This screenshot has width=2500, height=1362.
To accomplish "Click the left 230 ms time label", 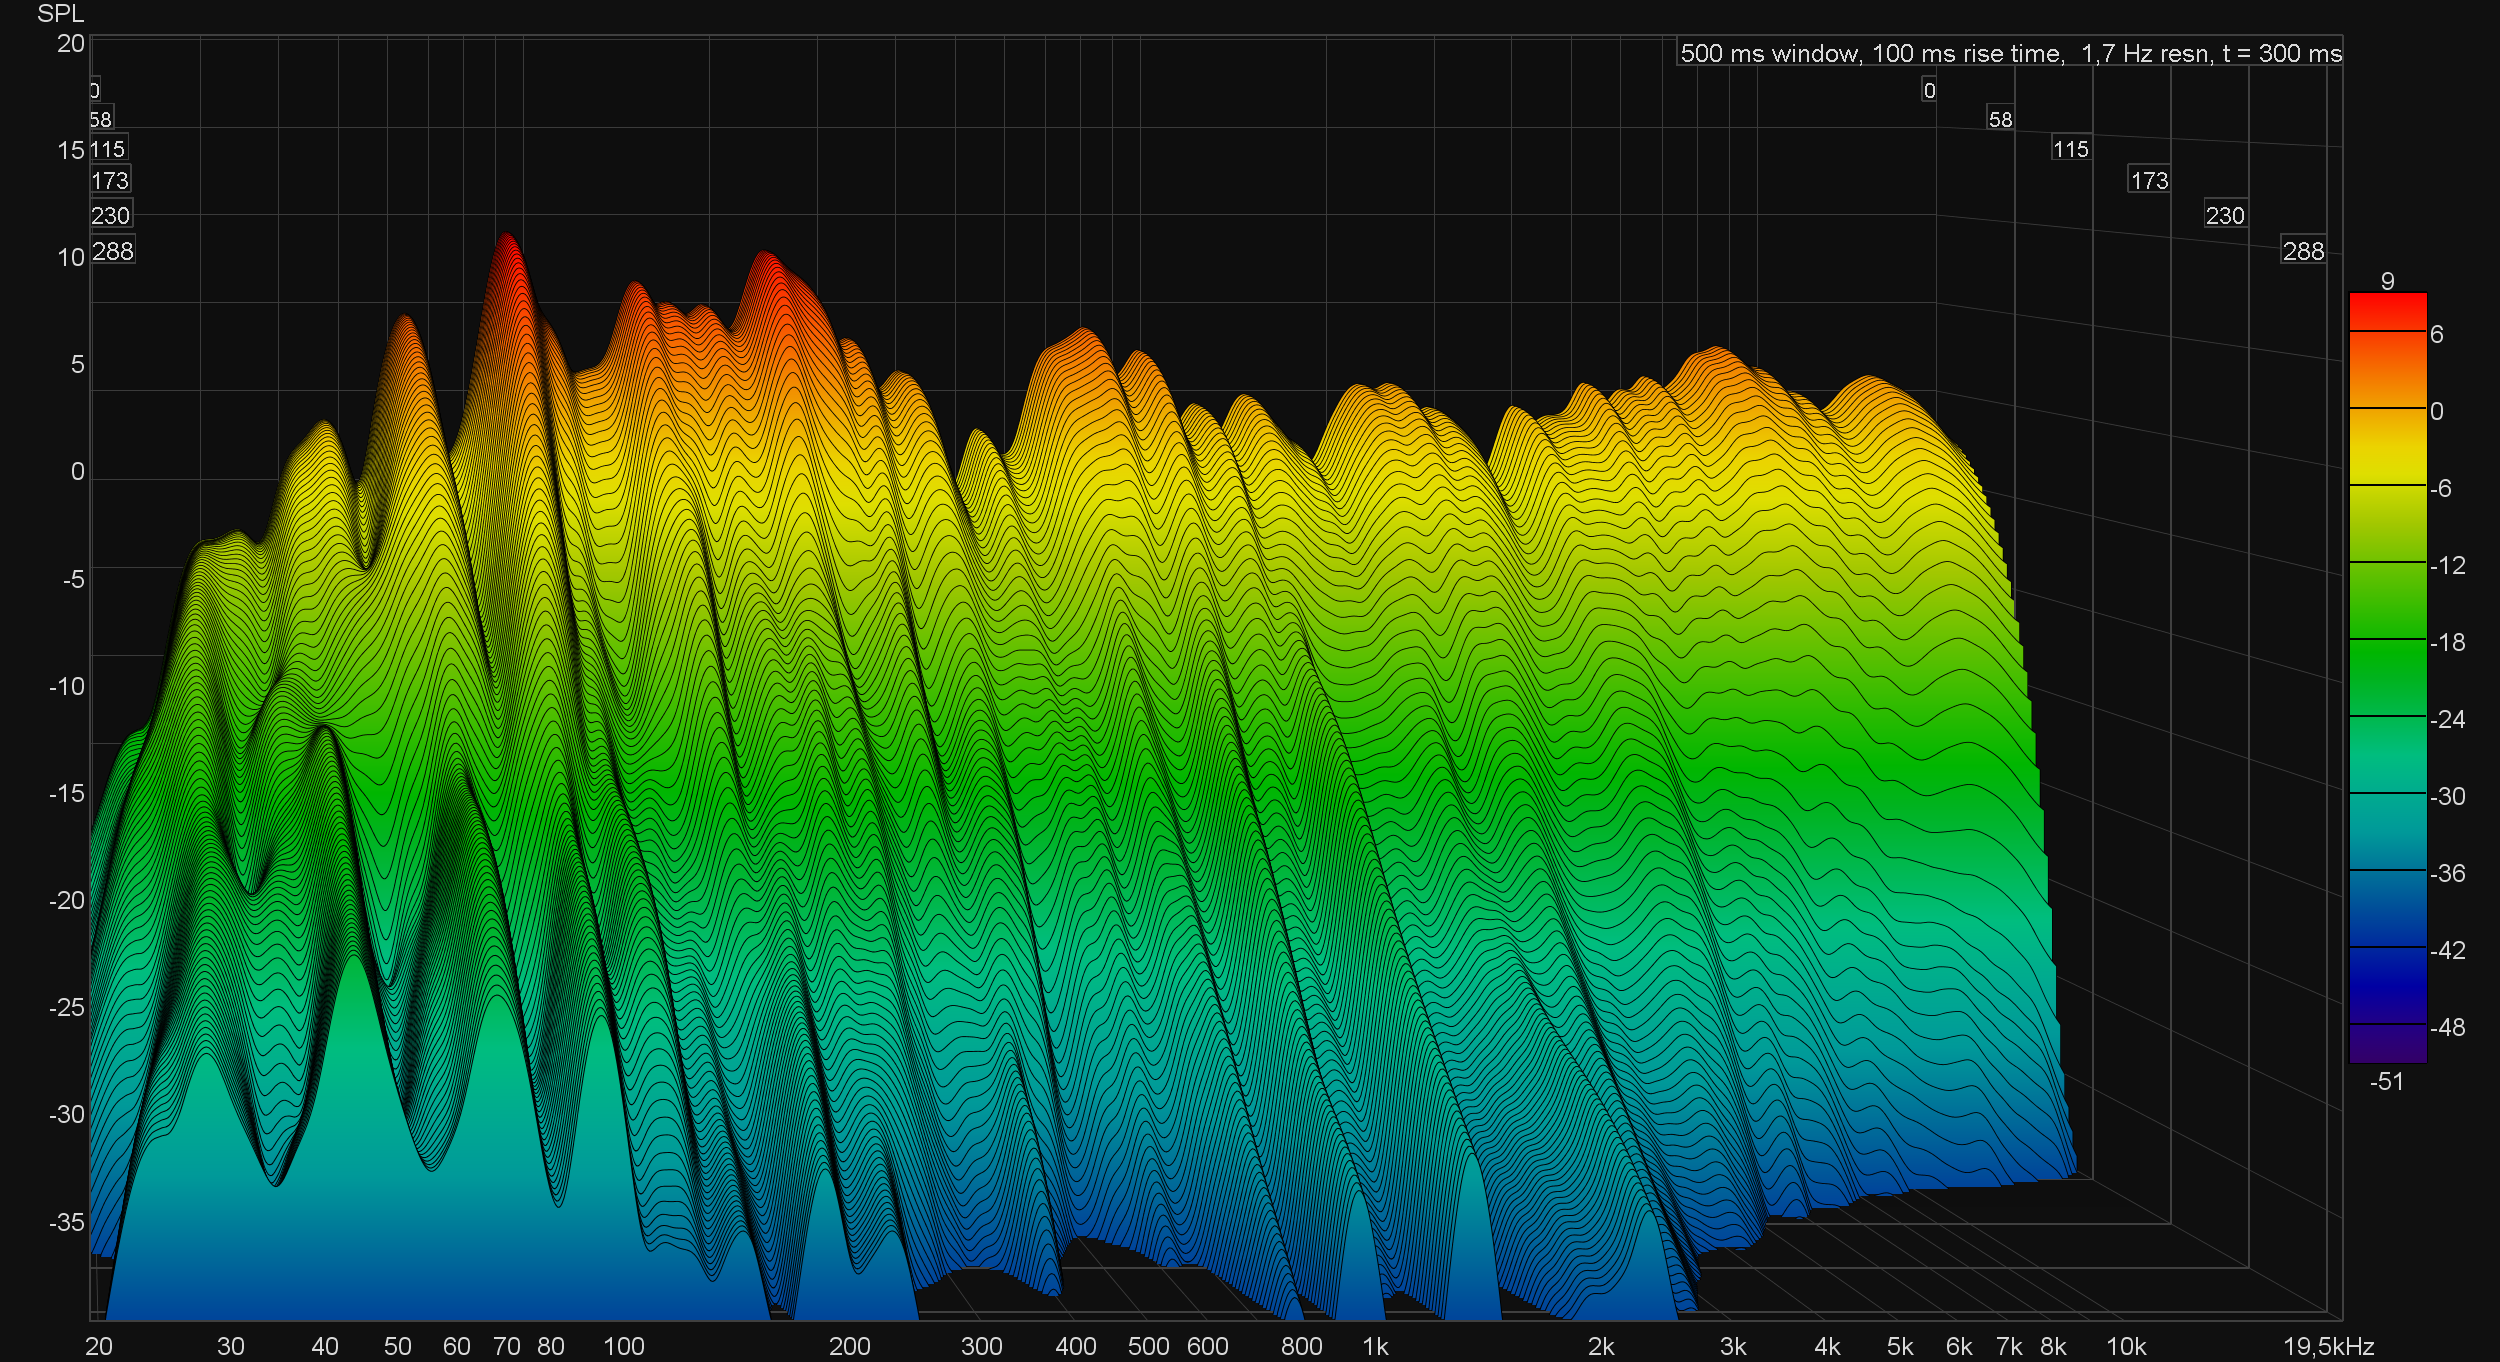I will click(110, 215).
